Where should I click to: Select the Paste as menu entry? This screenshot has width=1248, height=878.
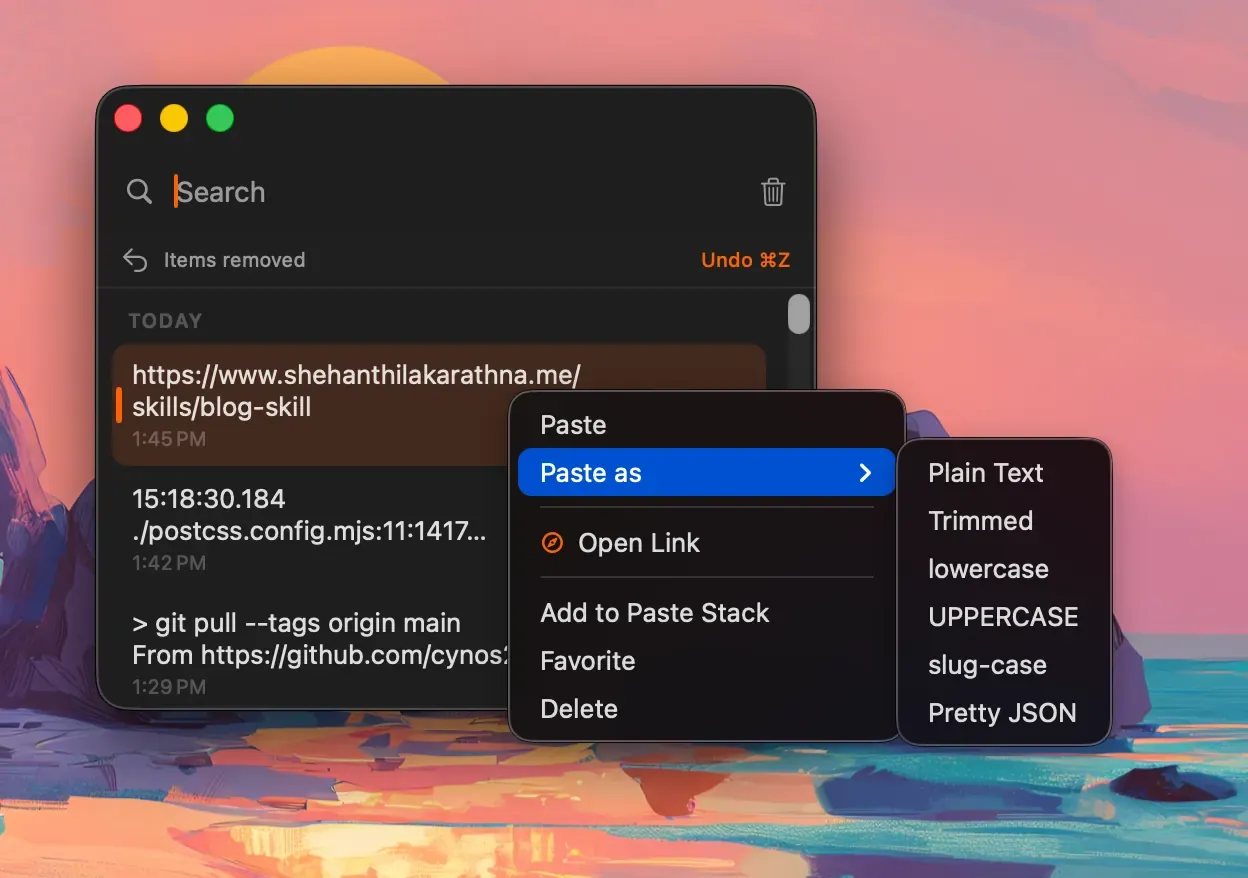pos(706,473)
